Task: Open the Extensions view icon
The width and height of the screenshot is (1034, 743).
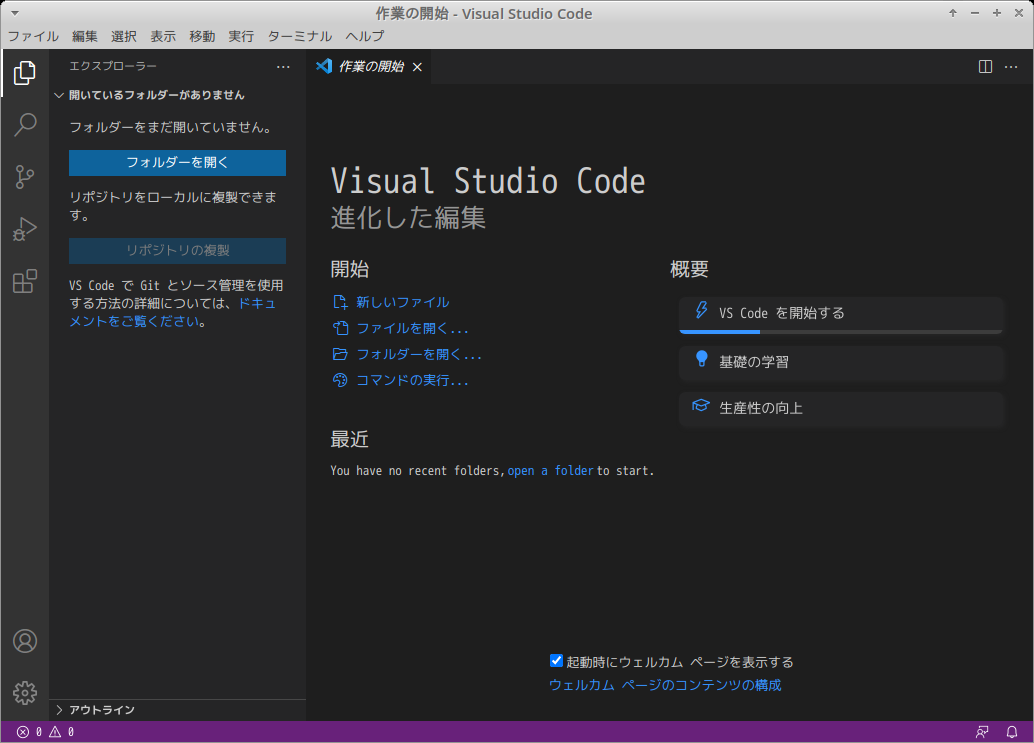Action: click(24, 281)
